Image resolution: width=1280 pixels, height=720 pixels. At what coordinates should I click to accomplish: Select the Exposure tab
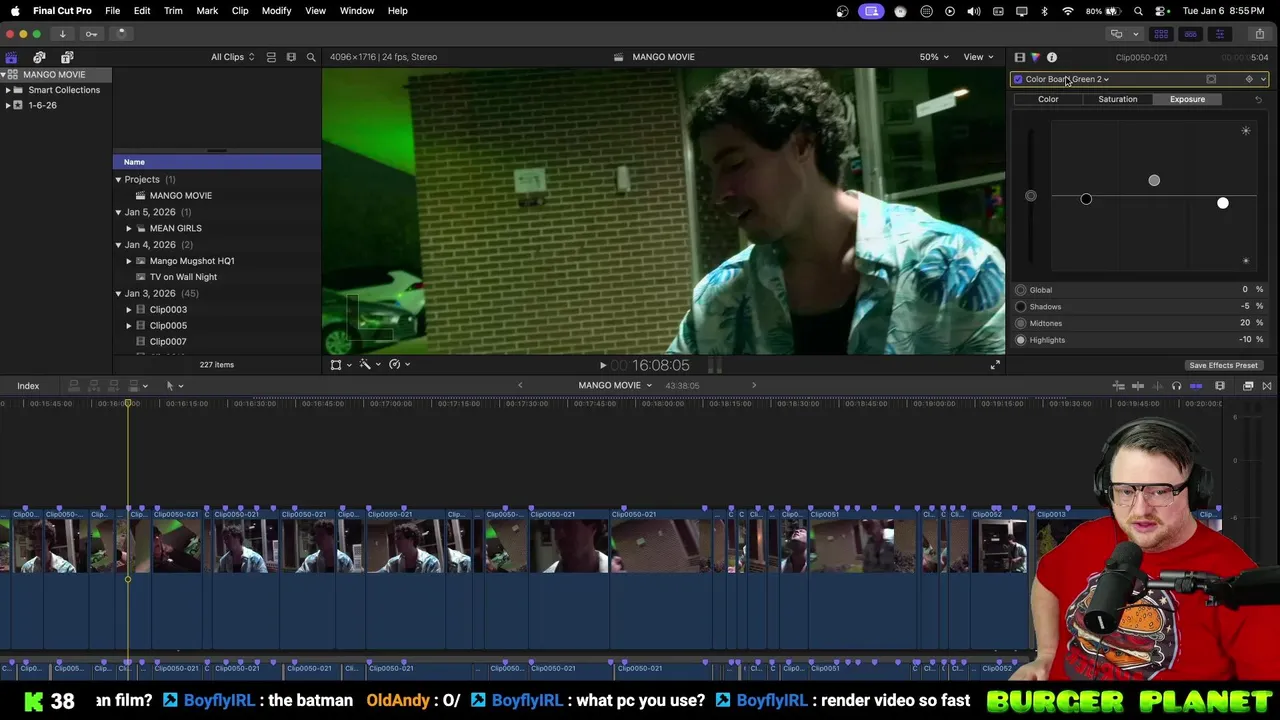(x=1187, y=99)
